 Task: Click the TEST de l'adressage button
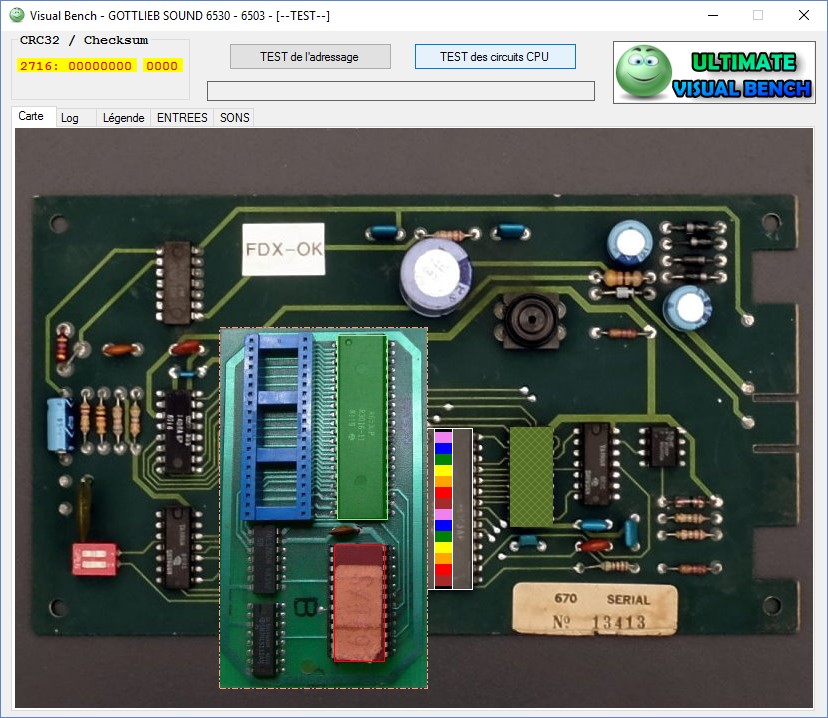pyautogui.click(x=310, y=56)
